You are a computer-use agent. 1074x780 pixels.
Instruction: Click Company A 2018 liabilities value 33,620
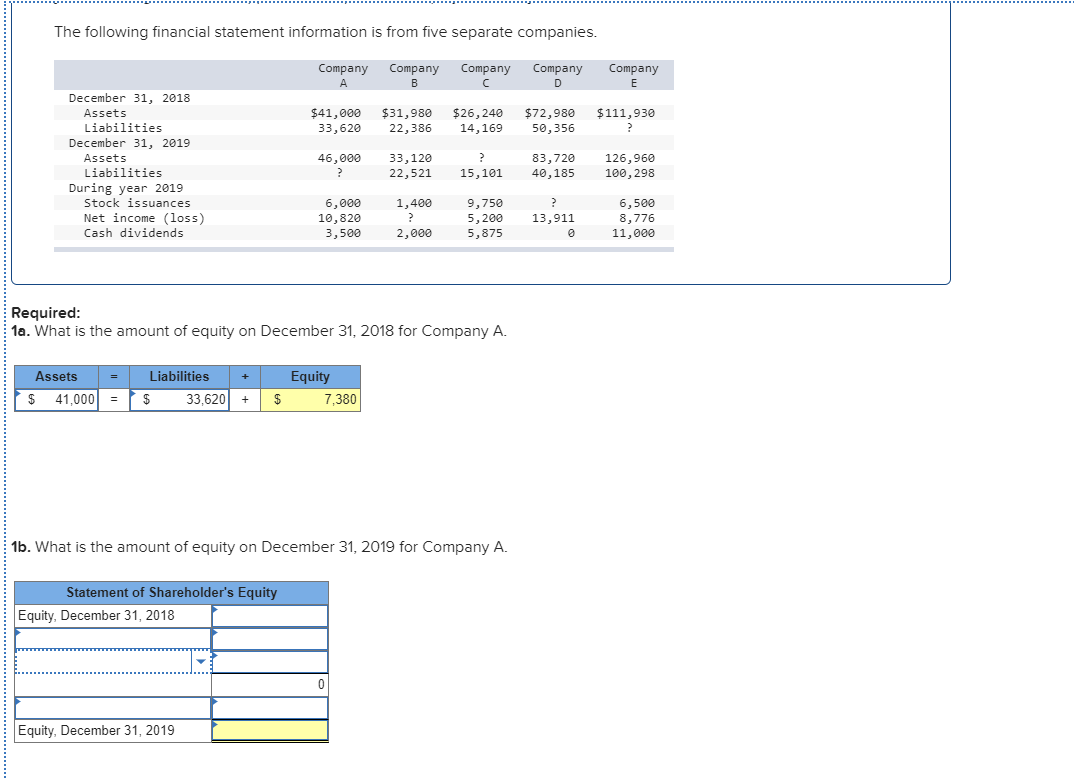coord(339,128)
